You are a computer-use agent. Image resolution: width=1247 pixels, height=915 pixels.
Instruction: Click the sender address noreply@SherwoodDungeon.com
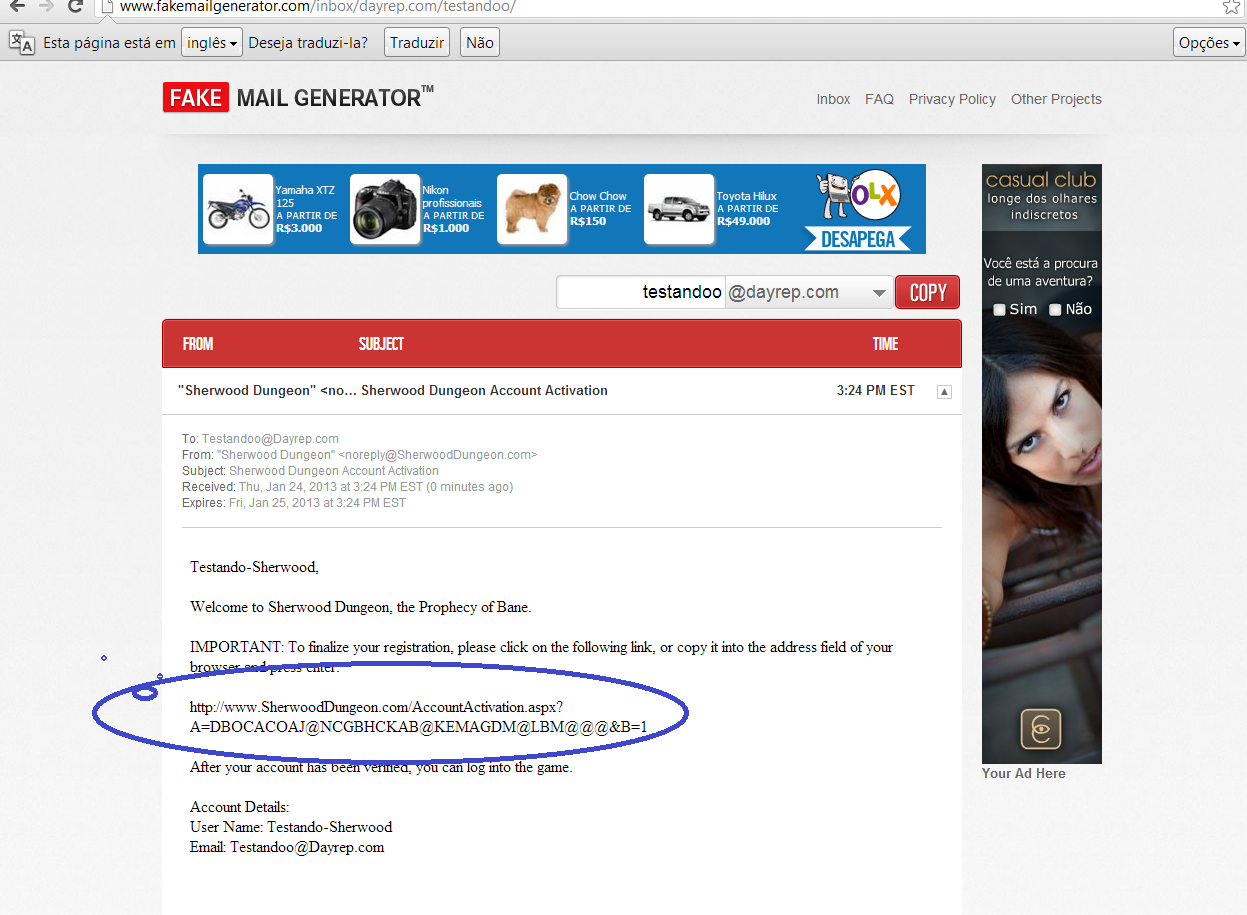tap(440, 455)
